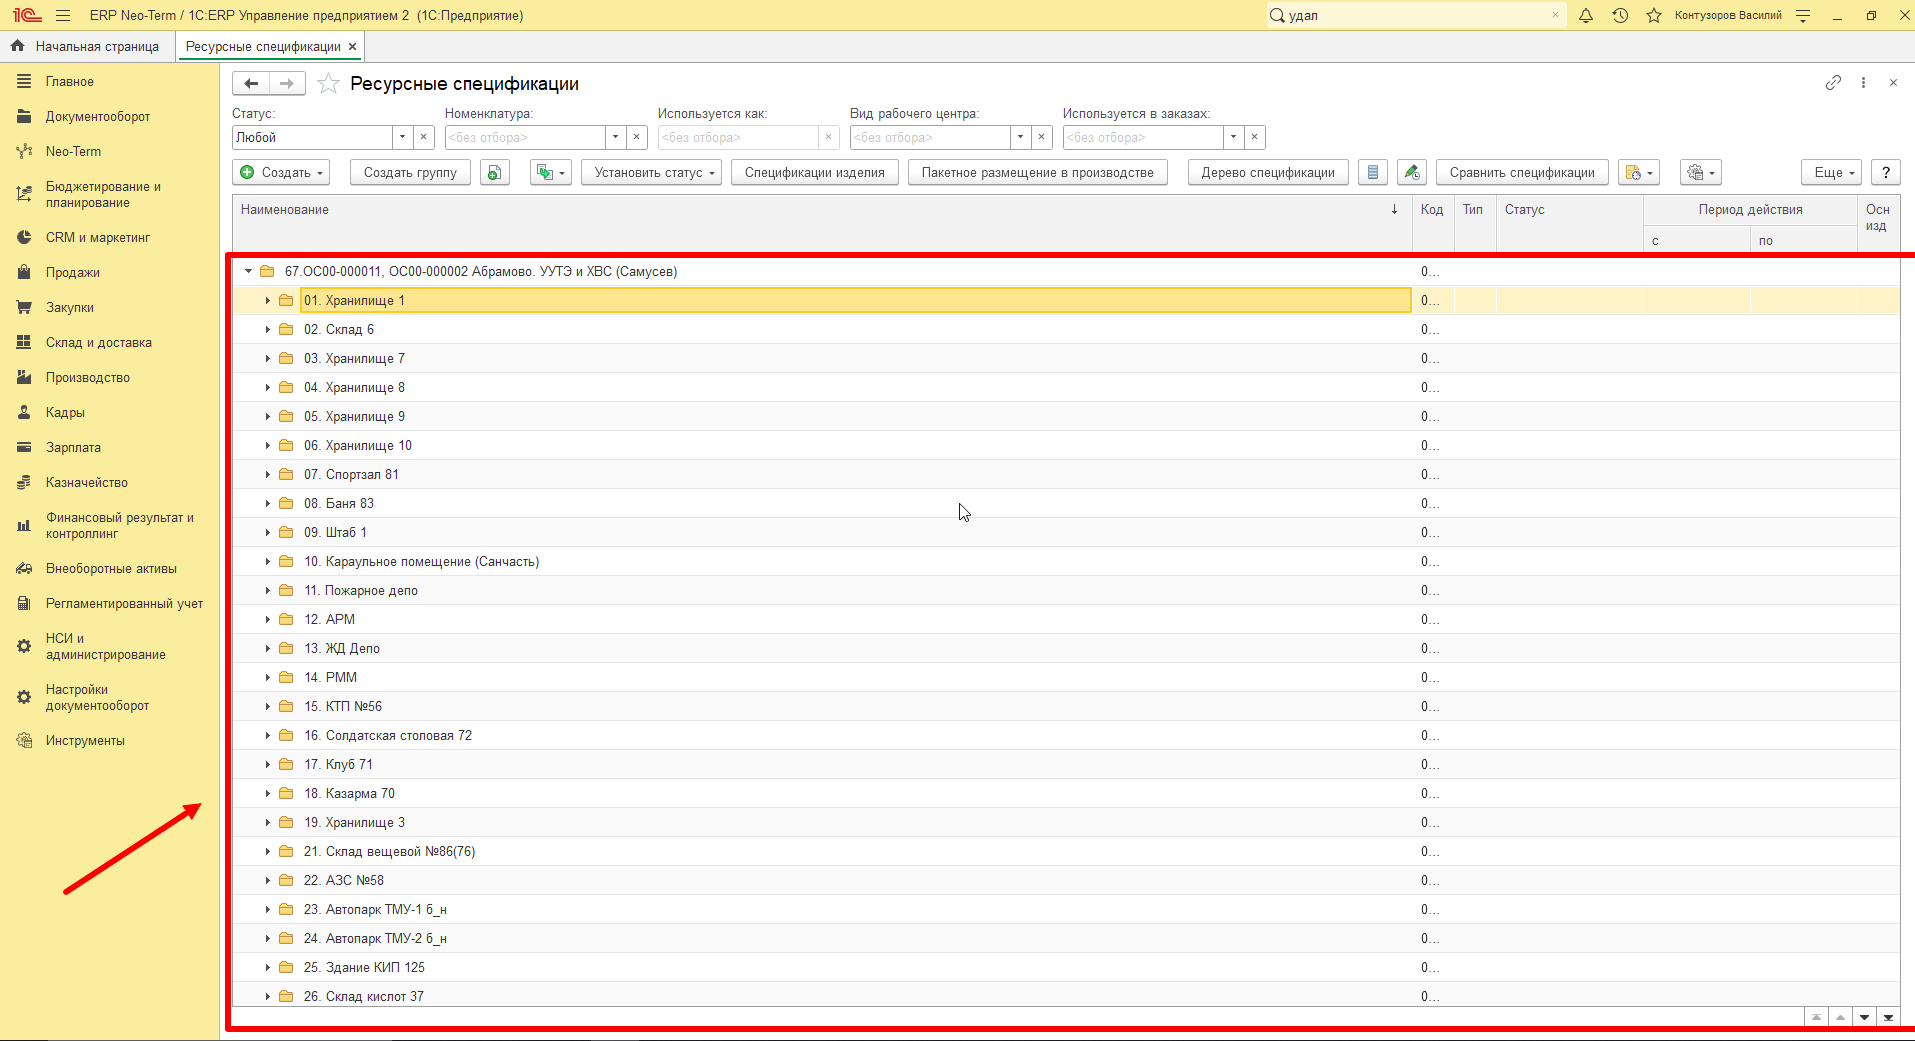Click the Дерево спецификации button
This screenshot has height=1041, width=1915.
click(x=1268, y=172)
